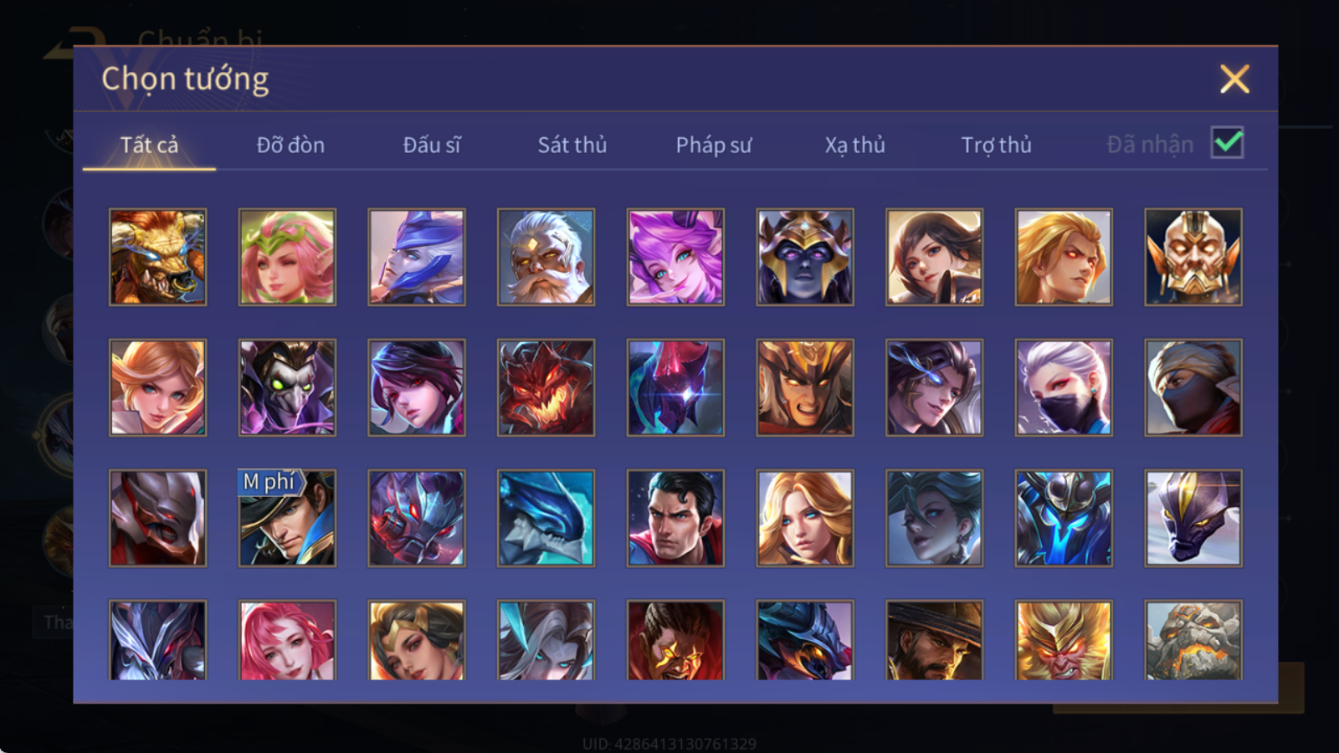This screenshot has width=1339, height=753.
Task: Show the Pháp sư heroes tab
Action: click(x=713, y=145)
